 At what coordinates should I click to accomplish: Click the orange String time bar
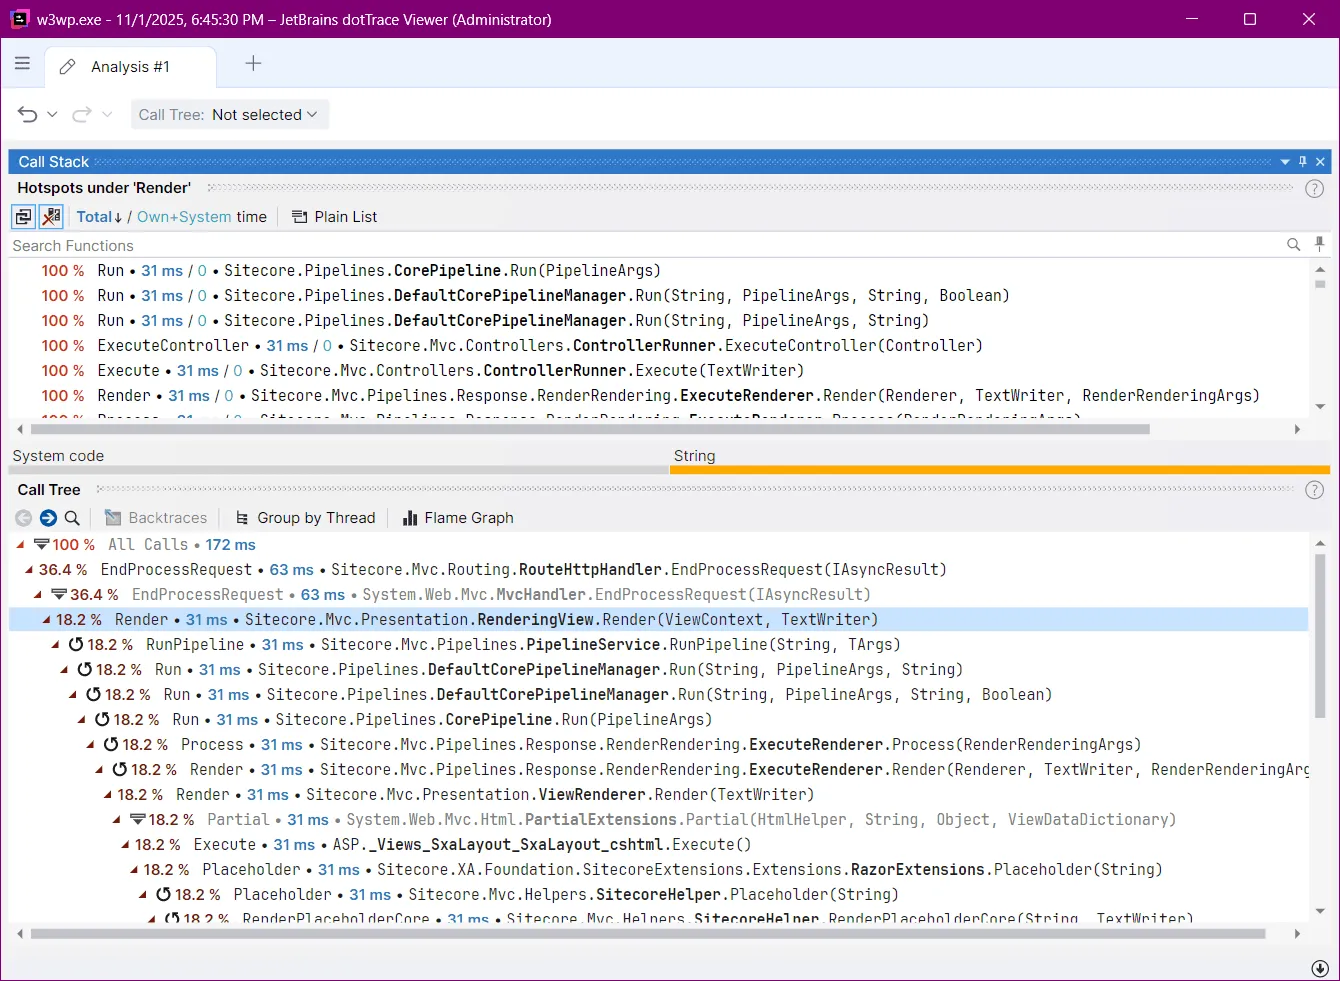pos(999,469)
